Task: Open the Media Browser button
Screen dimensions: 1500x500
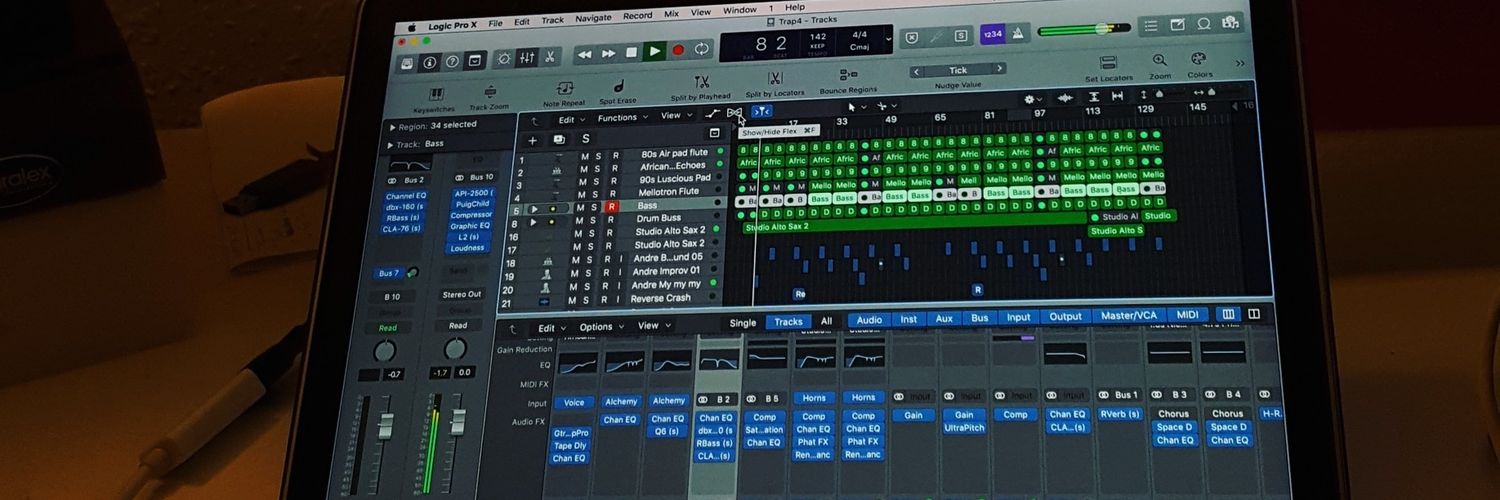Action: (x=1230, y=23)
